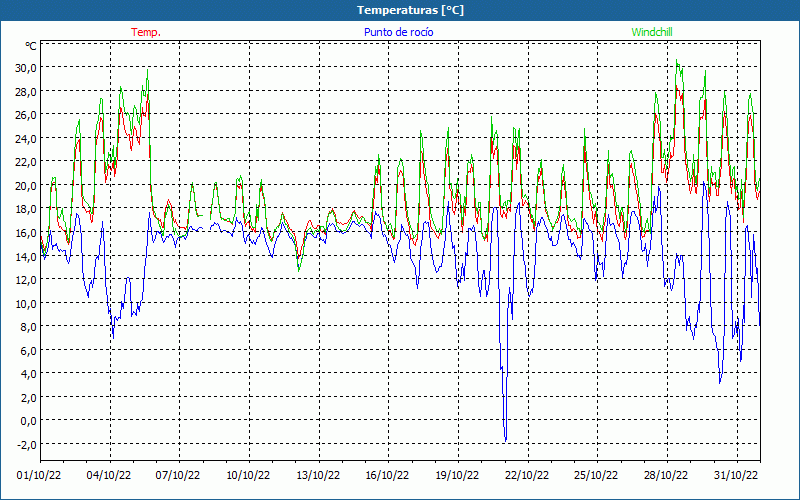
Task: Click the 31/10/22 date label
Action: [736, 476]
